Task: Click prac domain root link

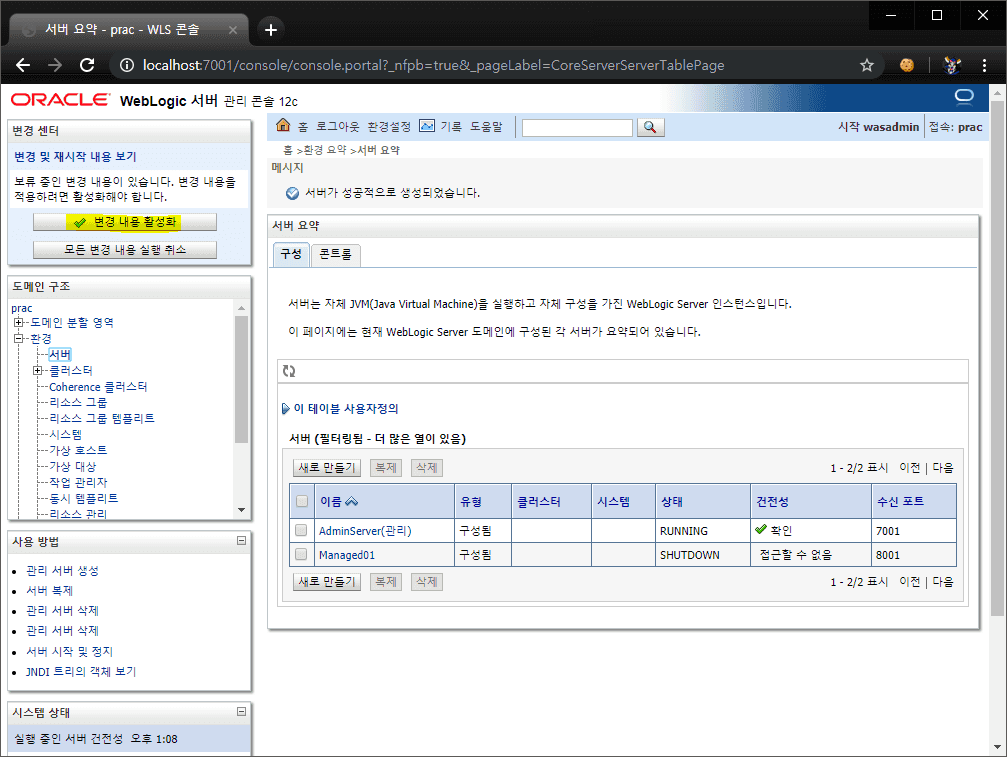Action: pos(21,308)
